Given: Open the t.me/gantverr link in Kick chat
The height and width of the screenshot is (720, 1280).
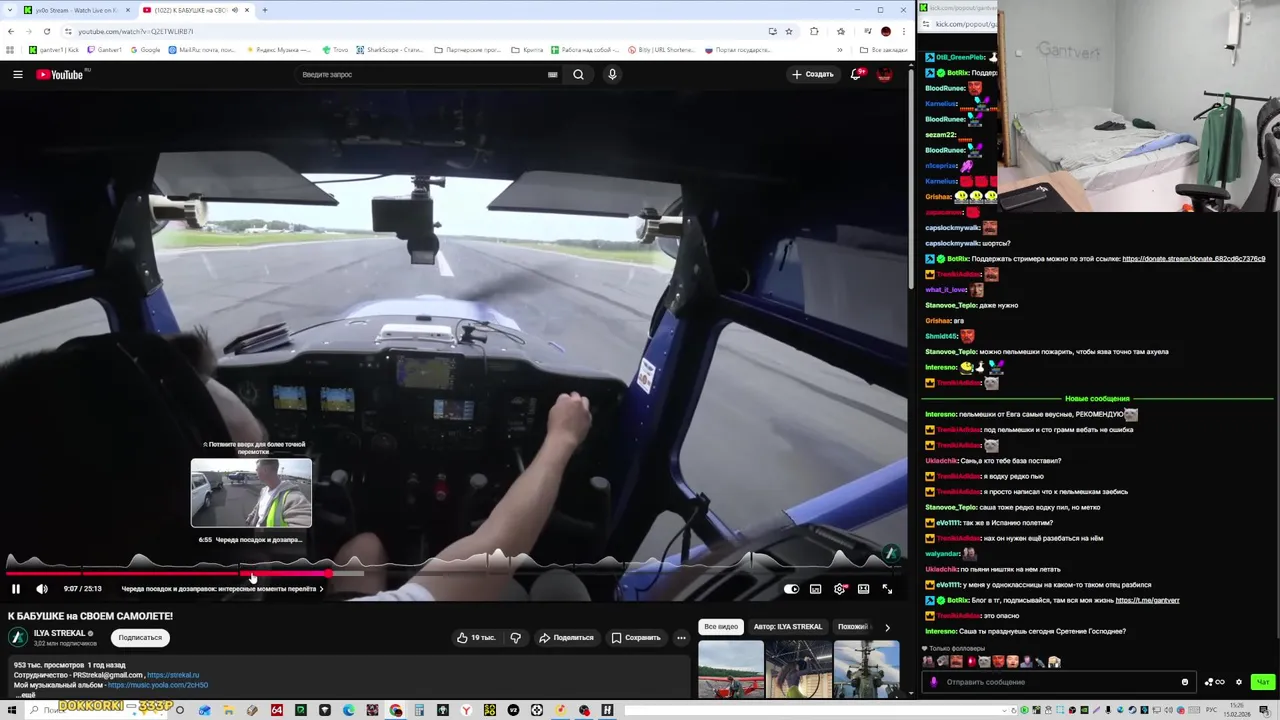Looking at the screenshot, I should [1147, 600].
